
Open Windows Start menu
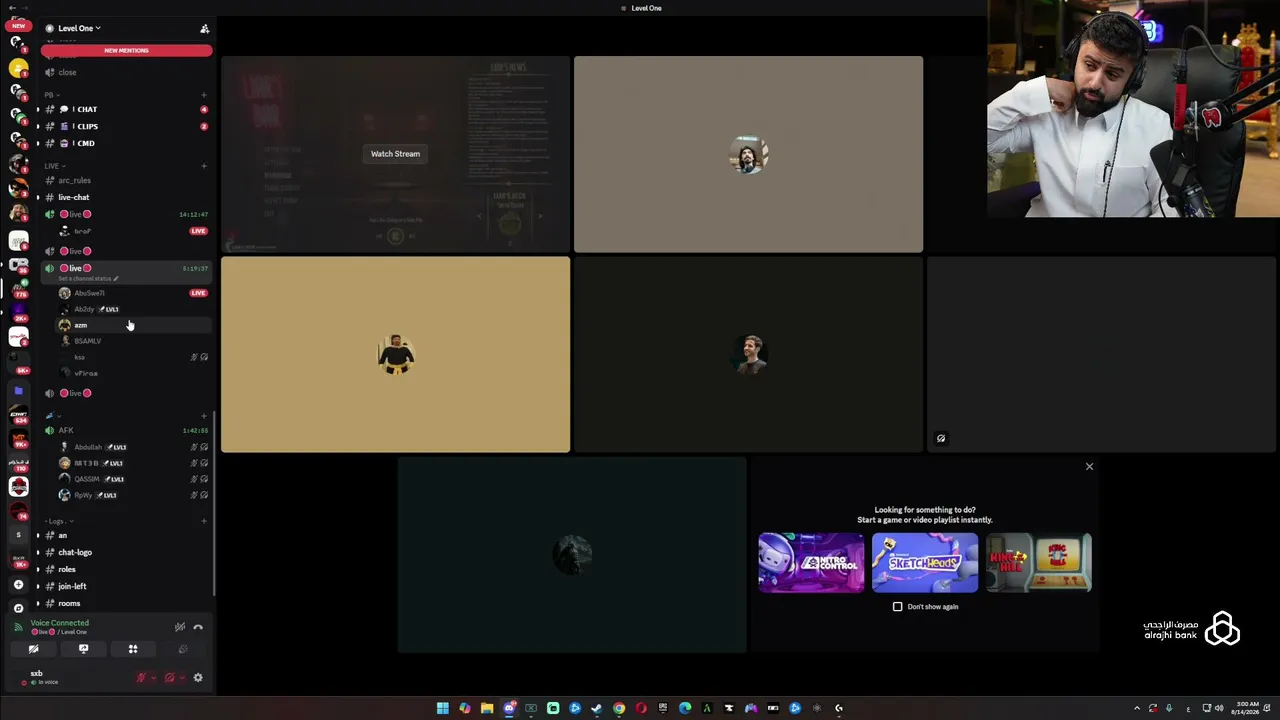pos(442,708)
